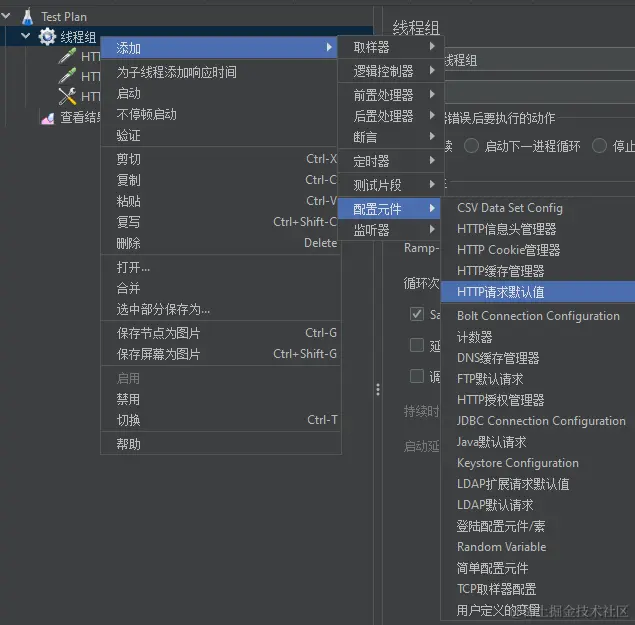Viewport: 635px width, 625px height.
Task: Expand the 前置处理器 submenu
Action: coord(391,95)
